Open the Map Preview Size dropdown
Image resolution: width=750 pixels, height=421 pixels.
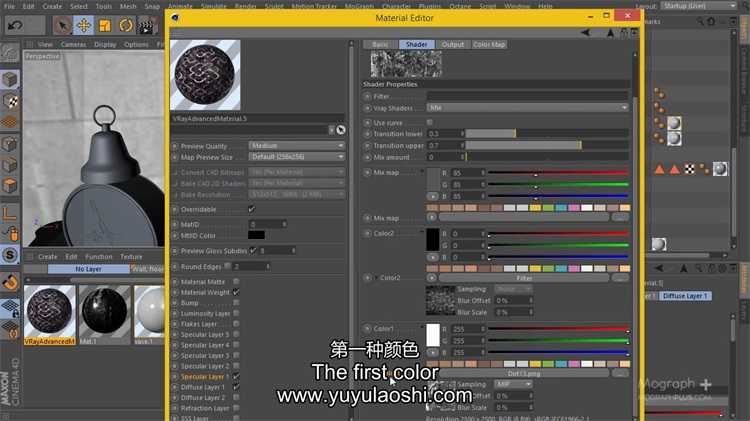tap(297, 156)
